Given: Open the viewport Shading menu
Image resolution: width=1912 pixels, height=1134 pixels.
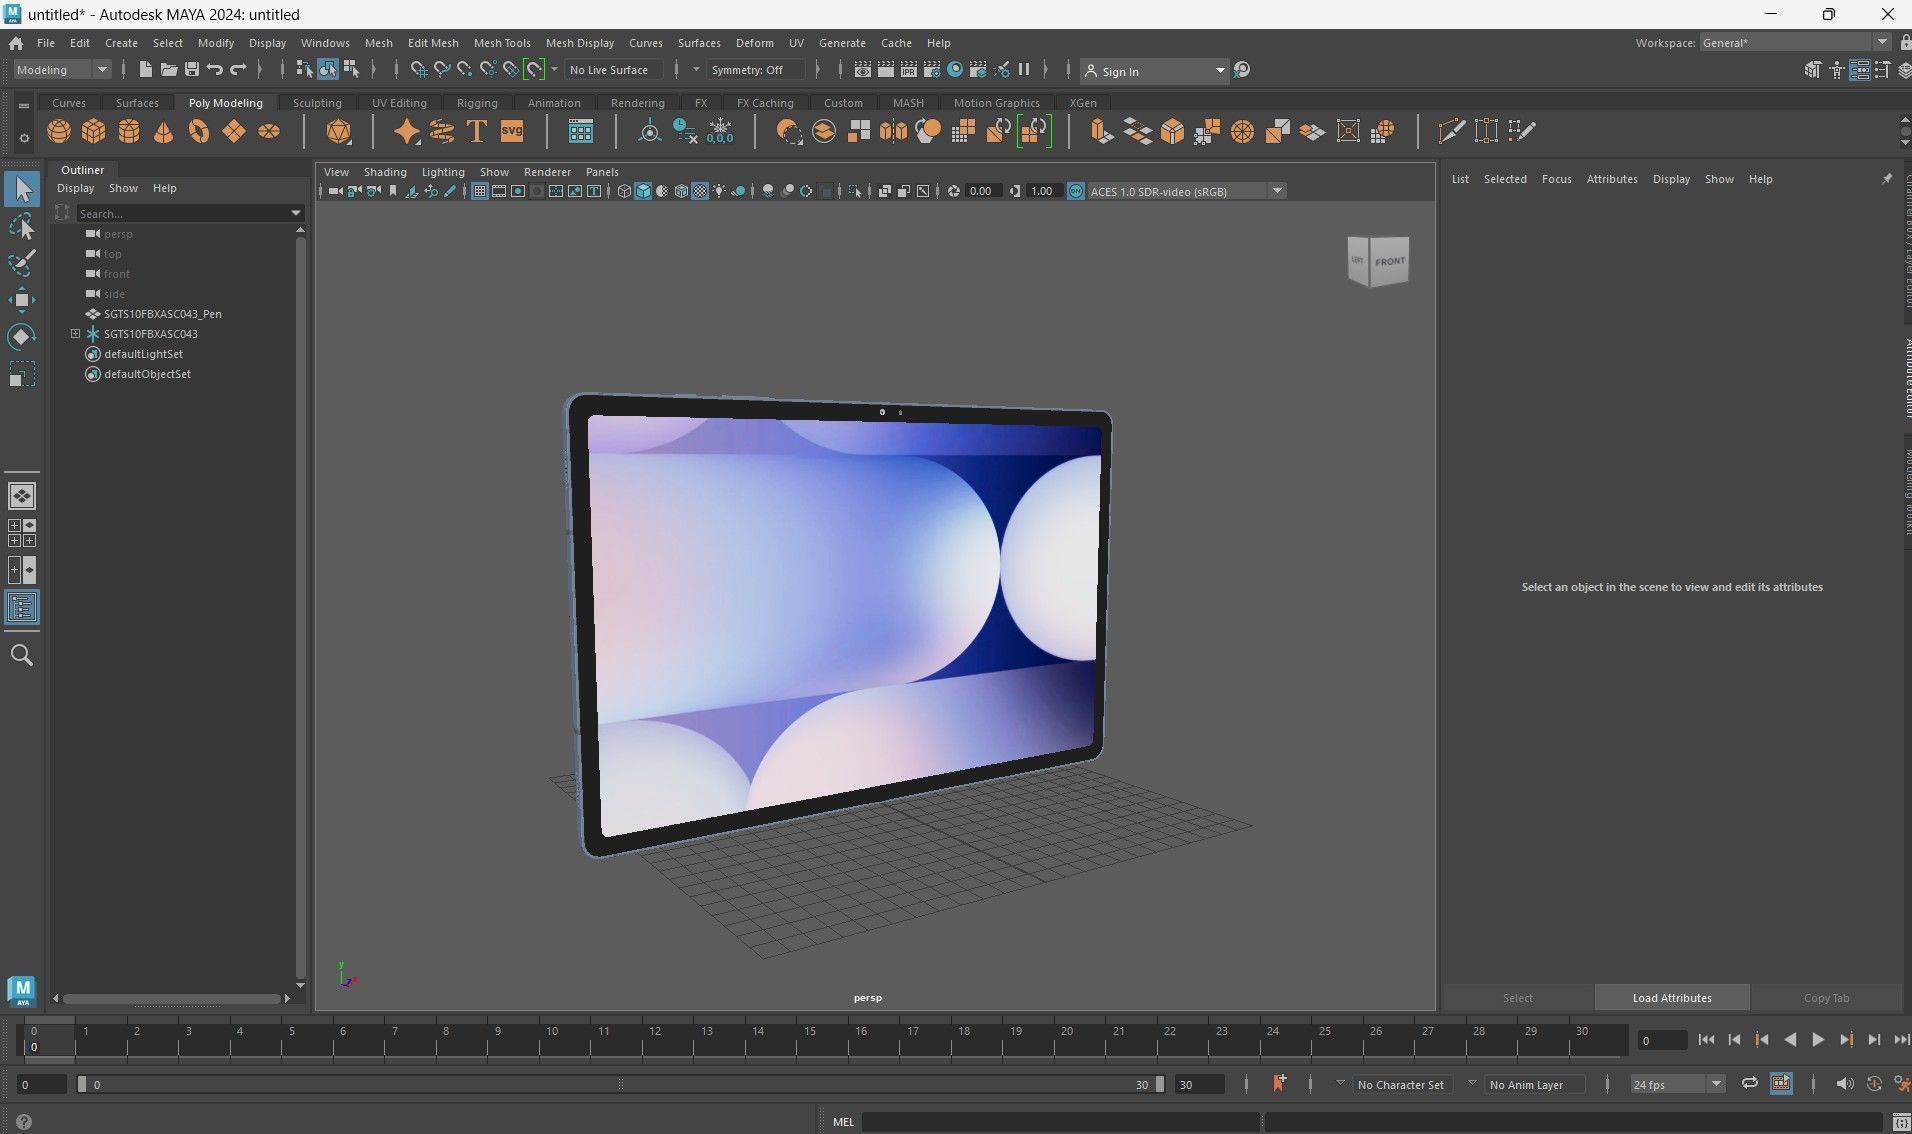Looking at the screenshot, I should (x=385, y=172).
